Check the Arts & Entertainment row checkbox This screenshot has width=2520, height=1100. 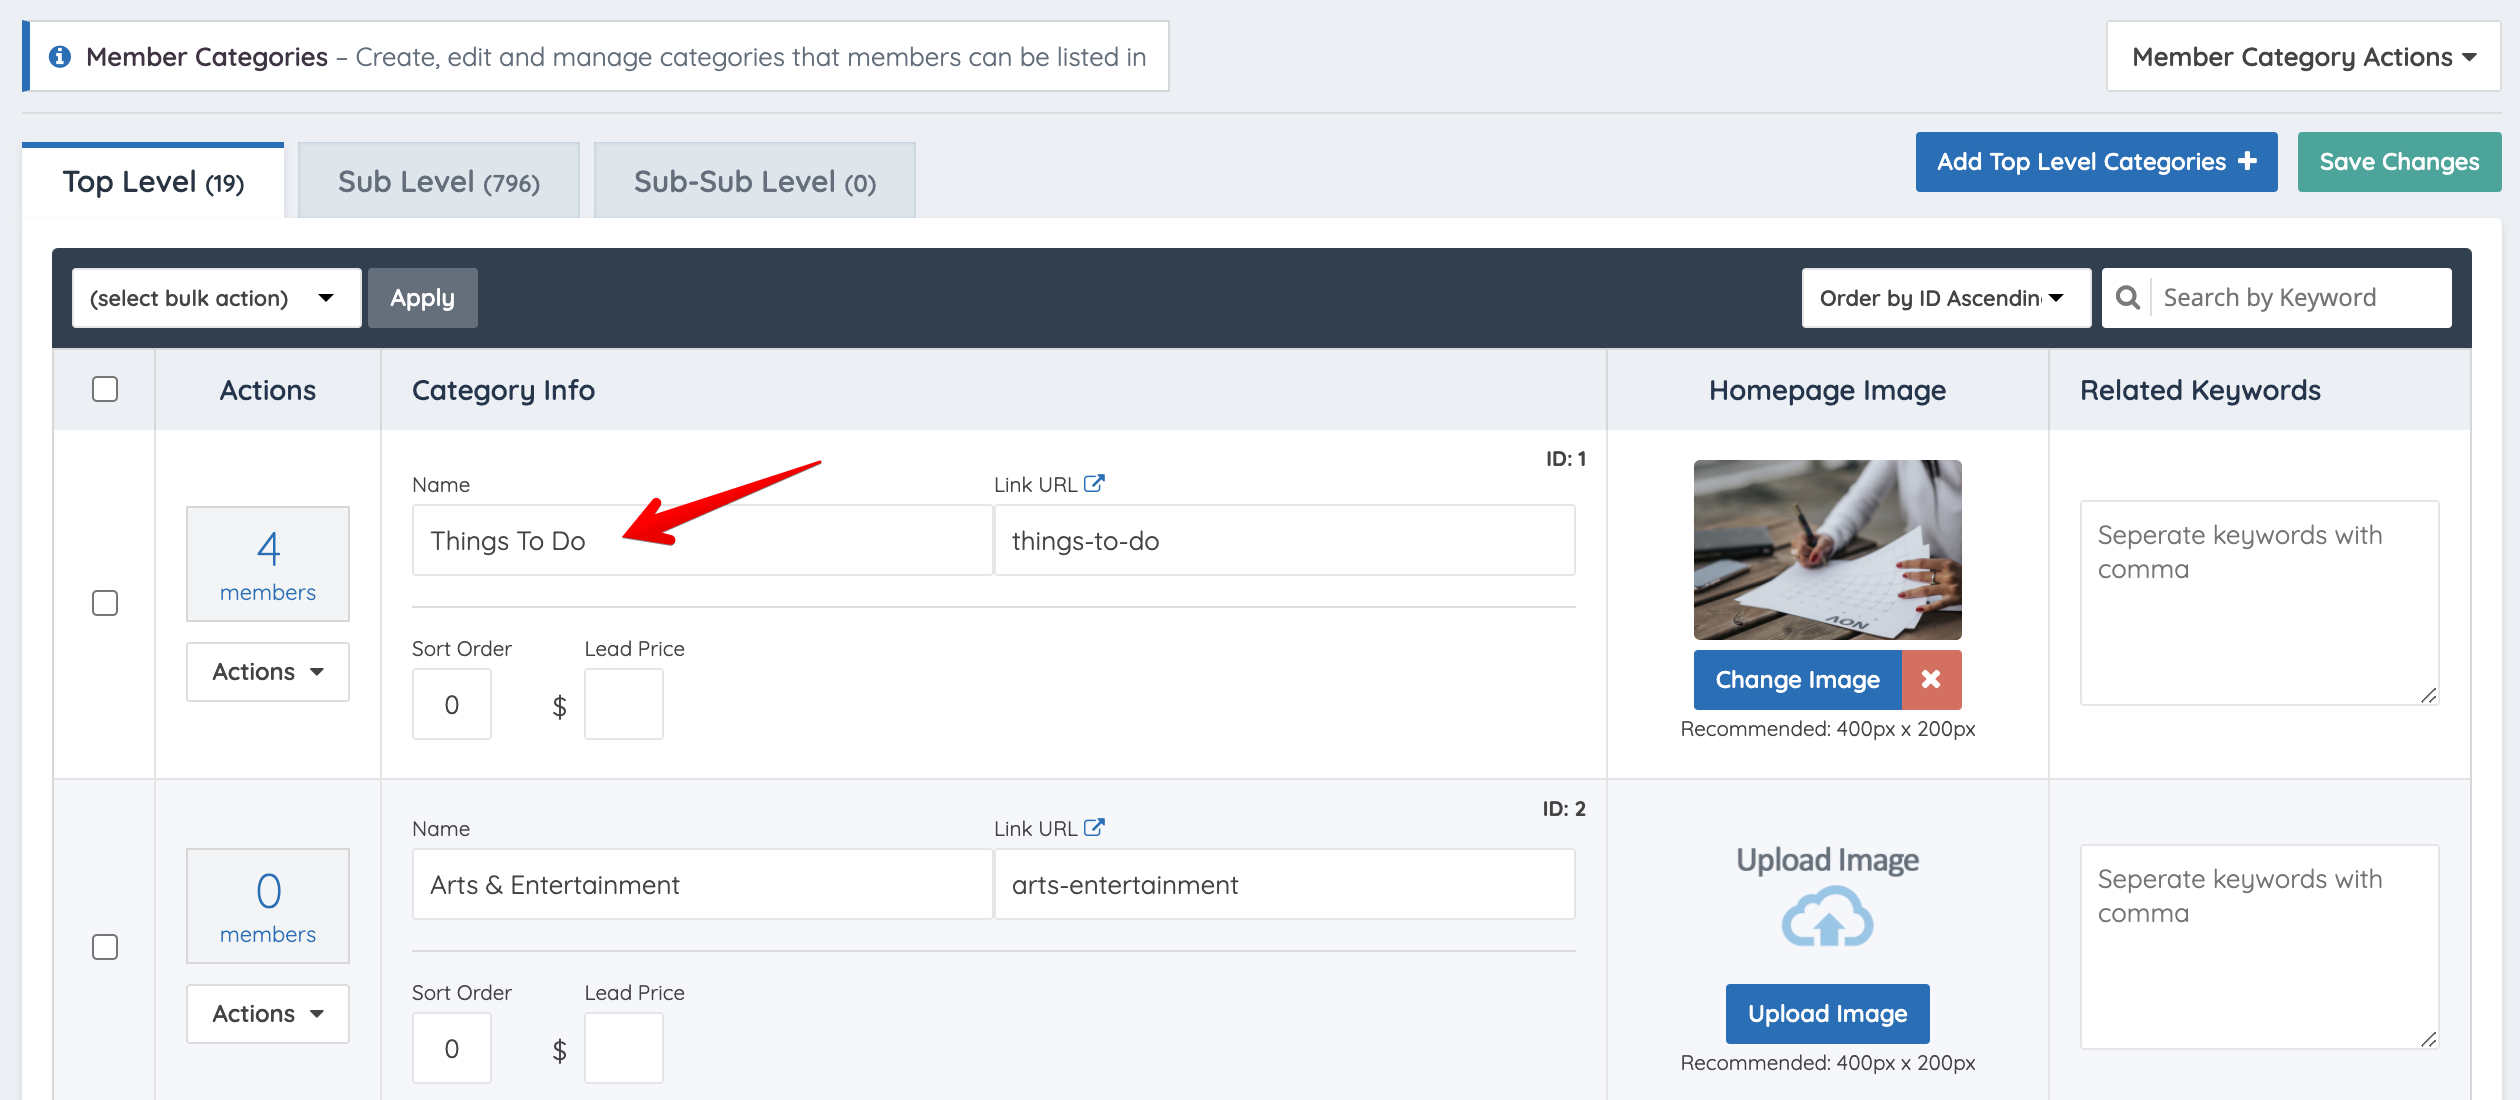point(105,947)
